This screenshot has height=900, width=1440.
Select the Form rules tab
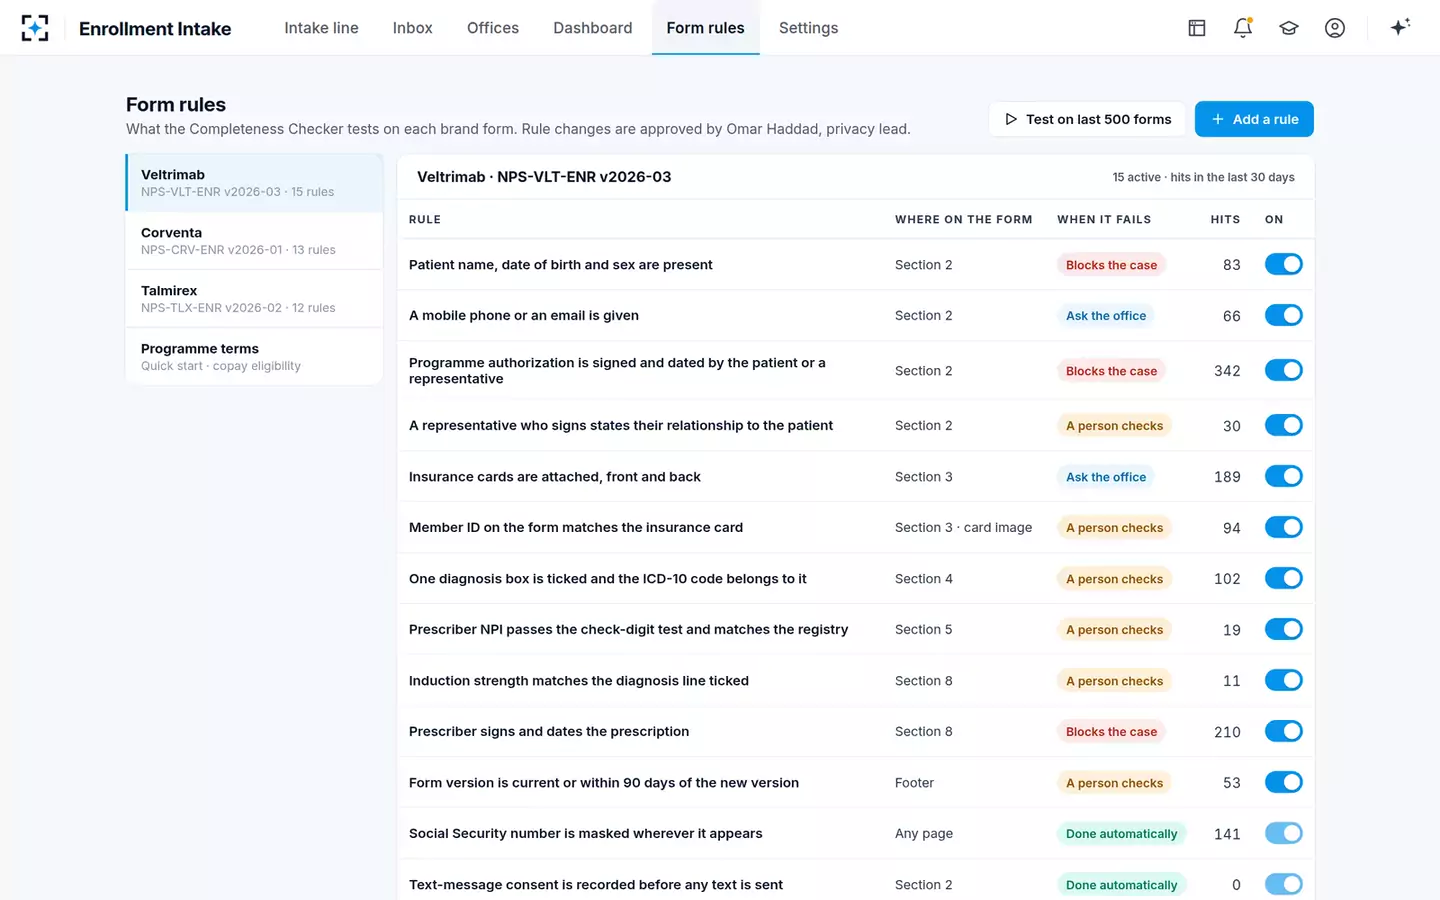click(706, 28)
